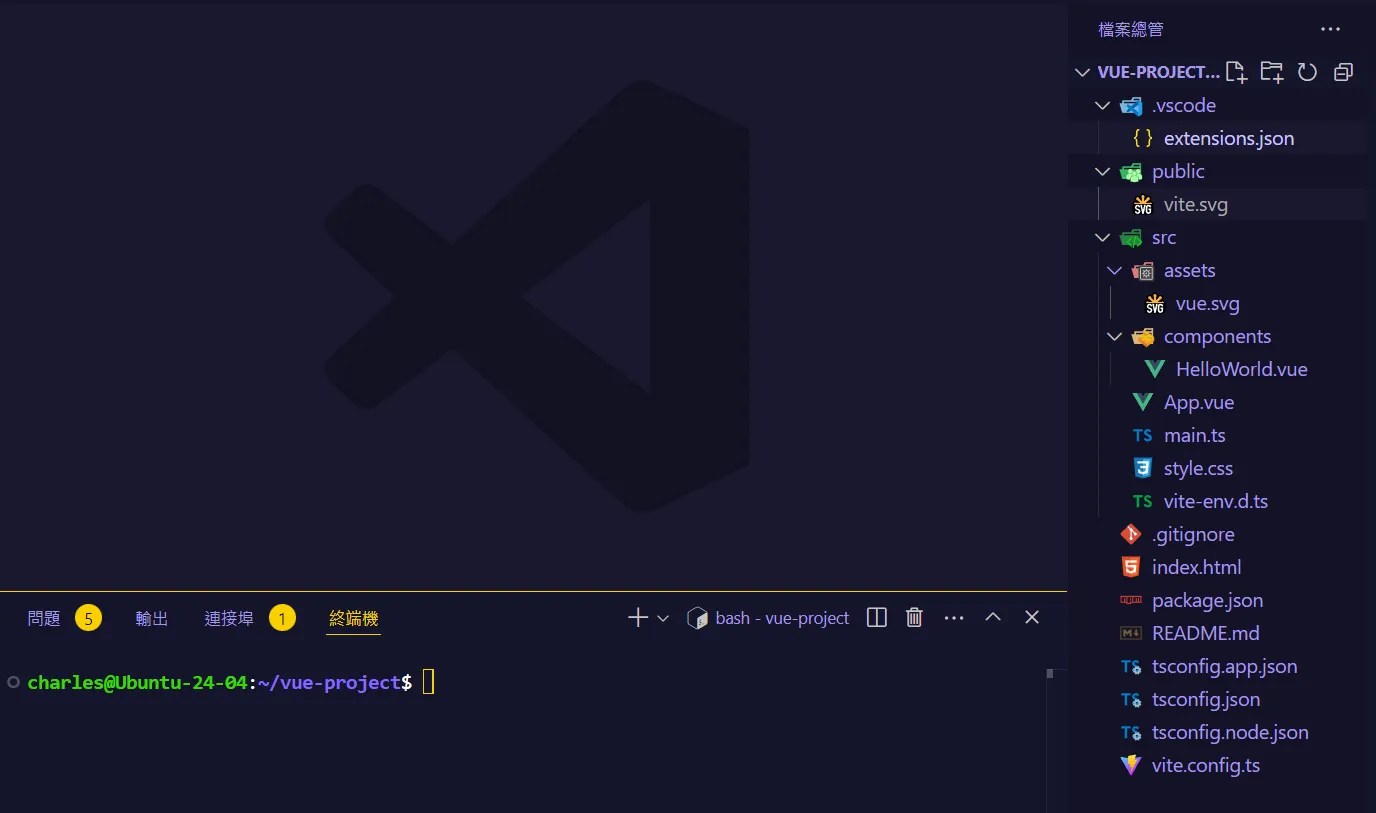
Task: Close the bottom terminal panel
Action: [1032, 618]
